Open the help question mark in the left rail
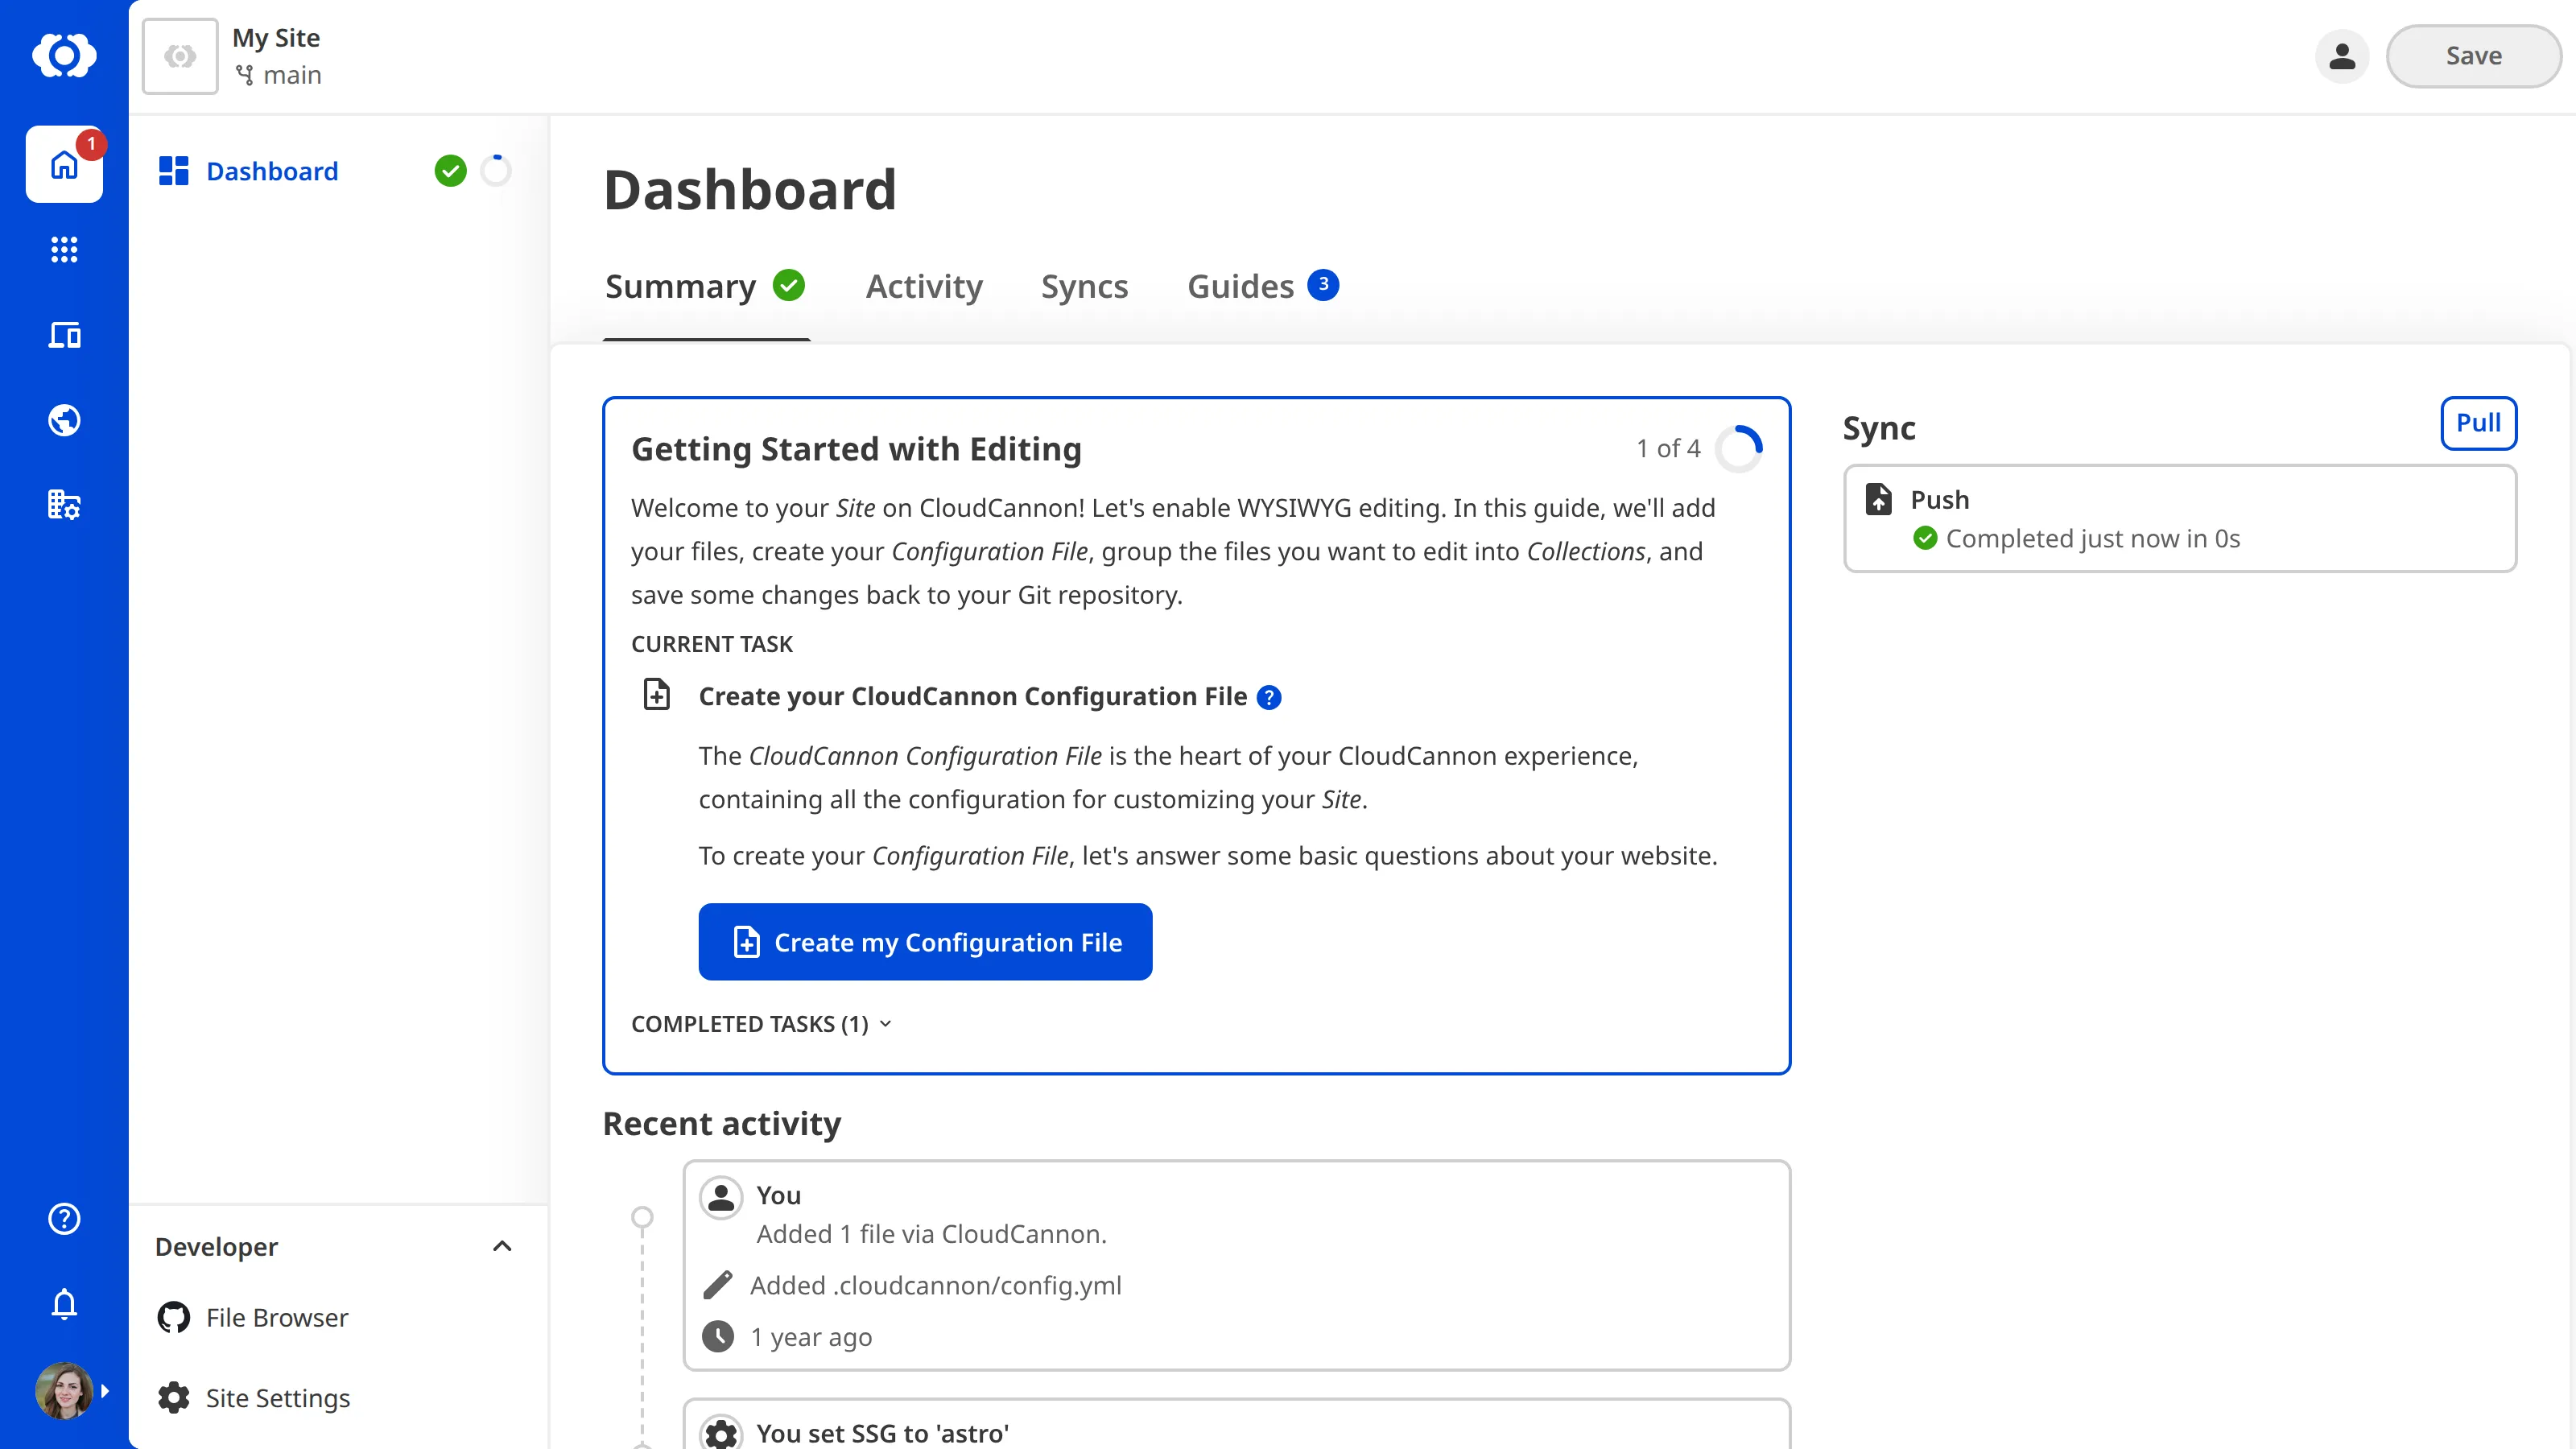2576x1449 pixels. pos(64,1218)
